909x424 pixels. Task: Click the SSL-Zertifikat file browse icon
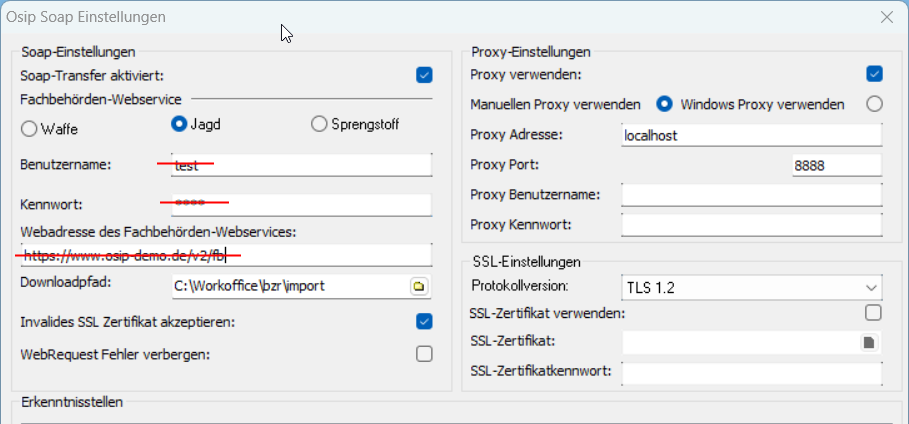point(870,343)
